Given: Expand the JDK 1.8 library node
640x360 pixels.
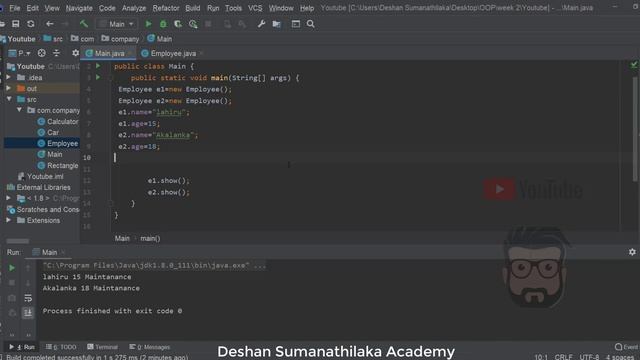Looking at the screenshot, I should (9, 198).
